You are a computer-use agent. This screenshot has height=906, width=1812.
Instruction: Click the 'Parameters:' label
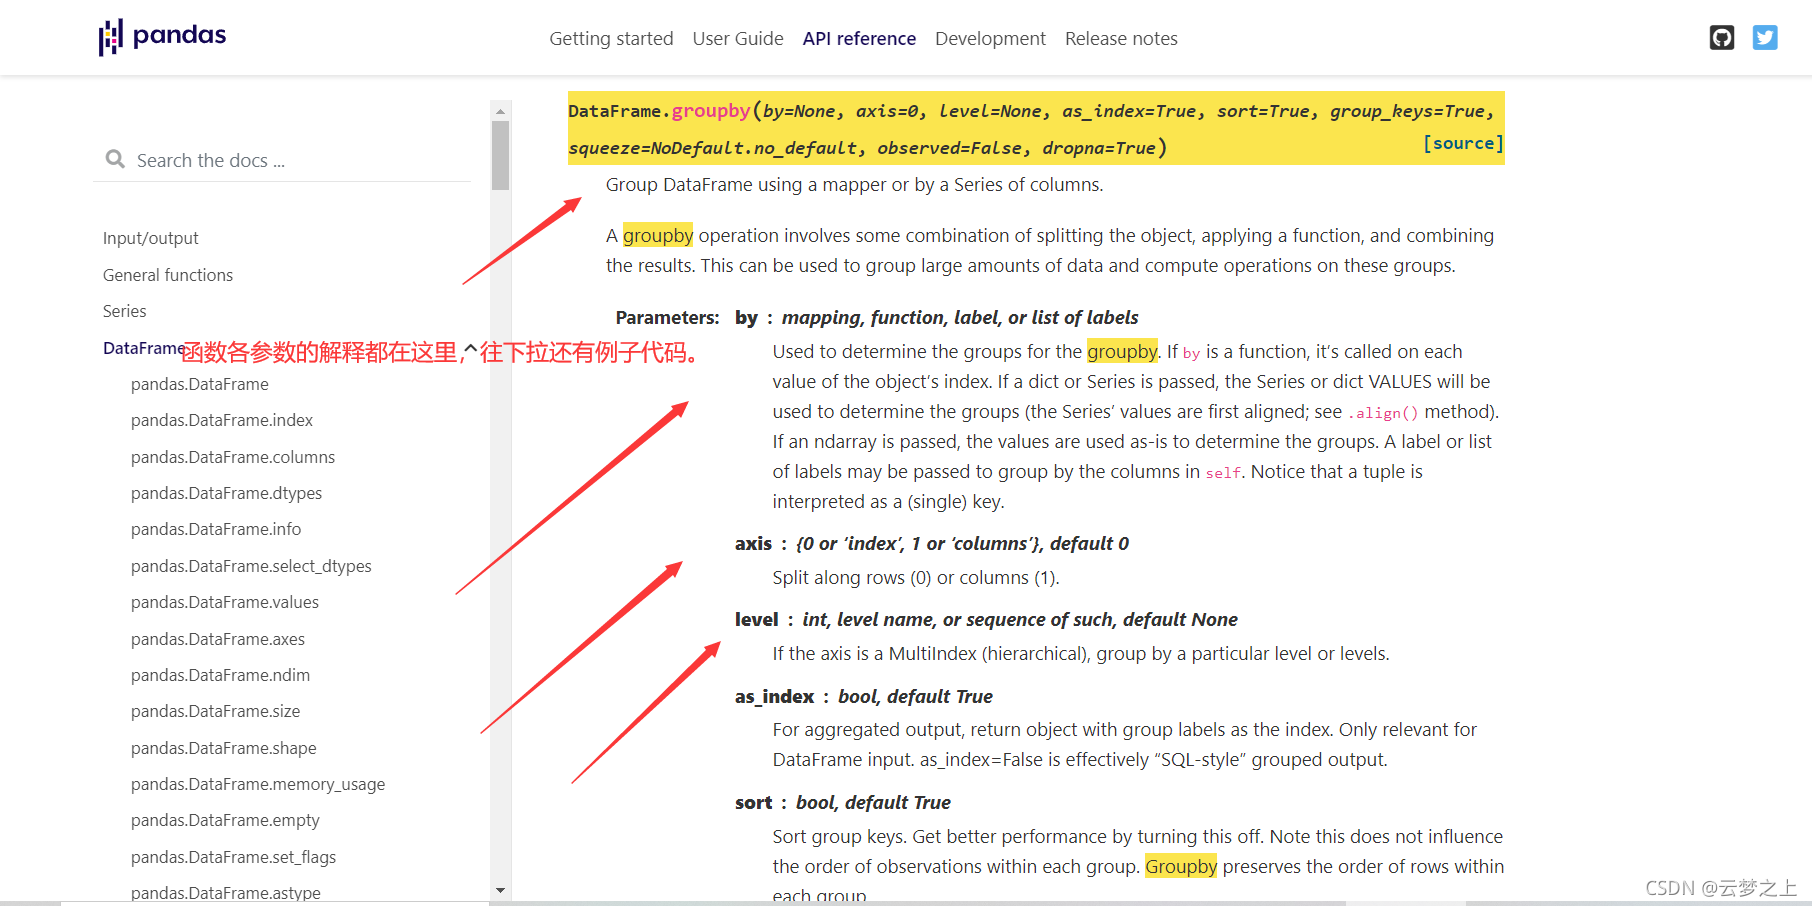pos(668,317)
